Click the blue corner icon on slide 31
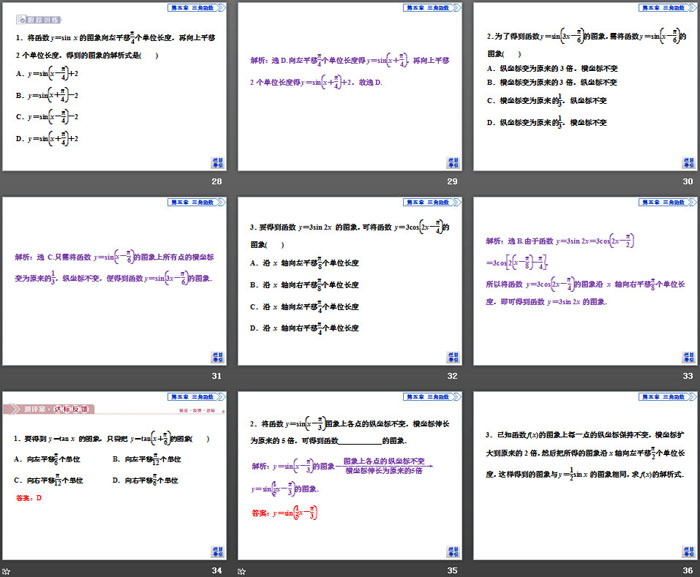 [217, 357]
